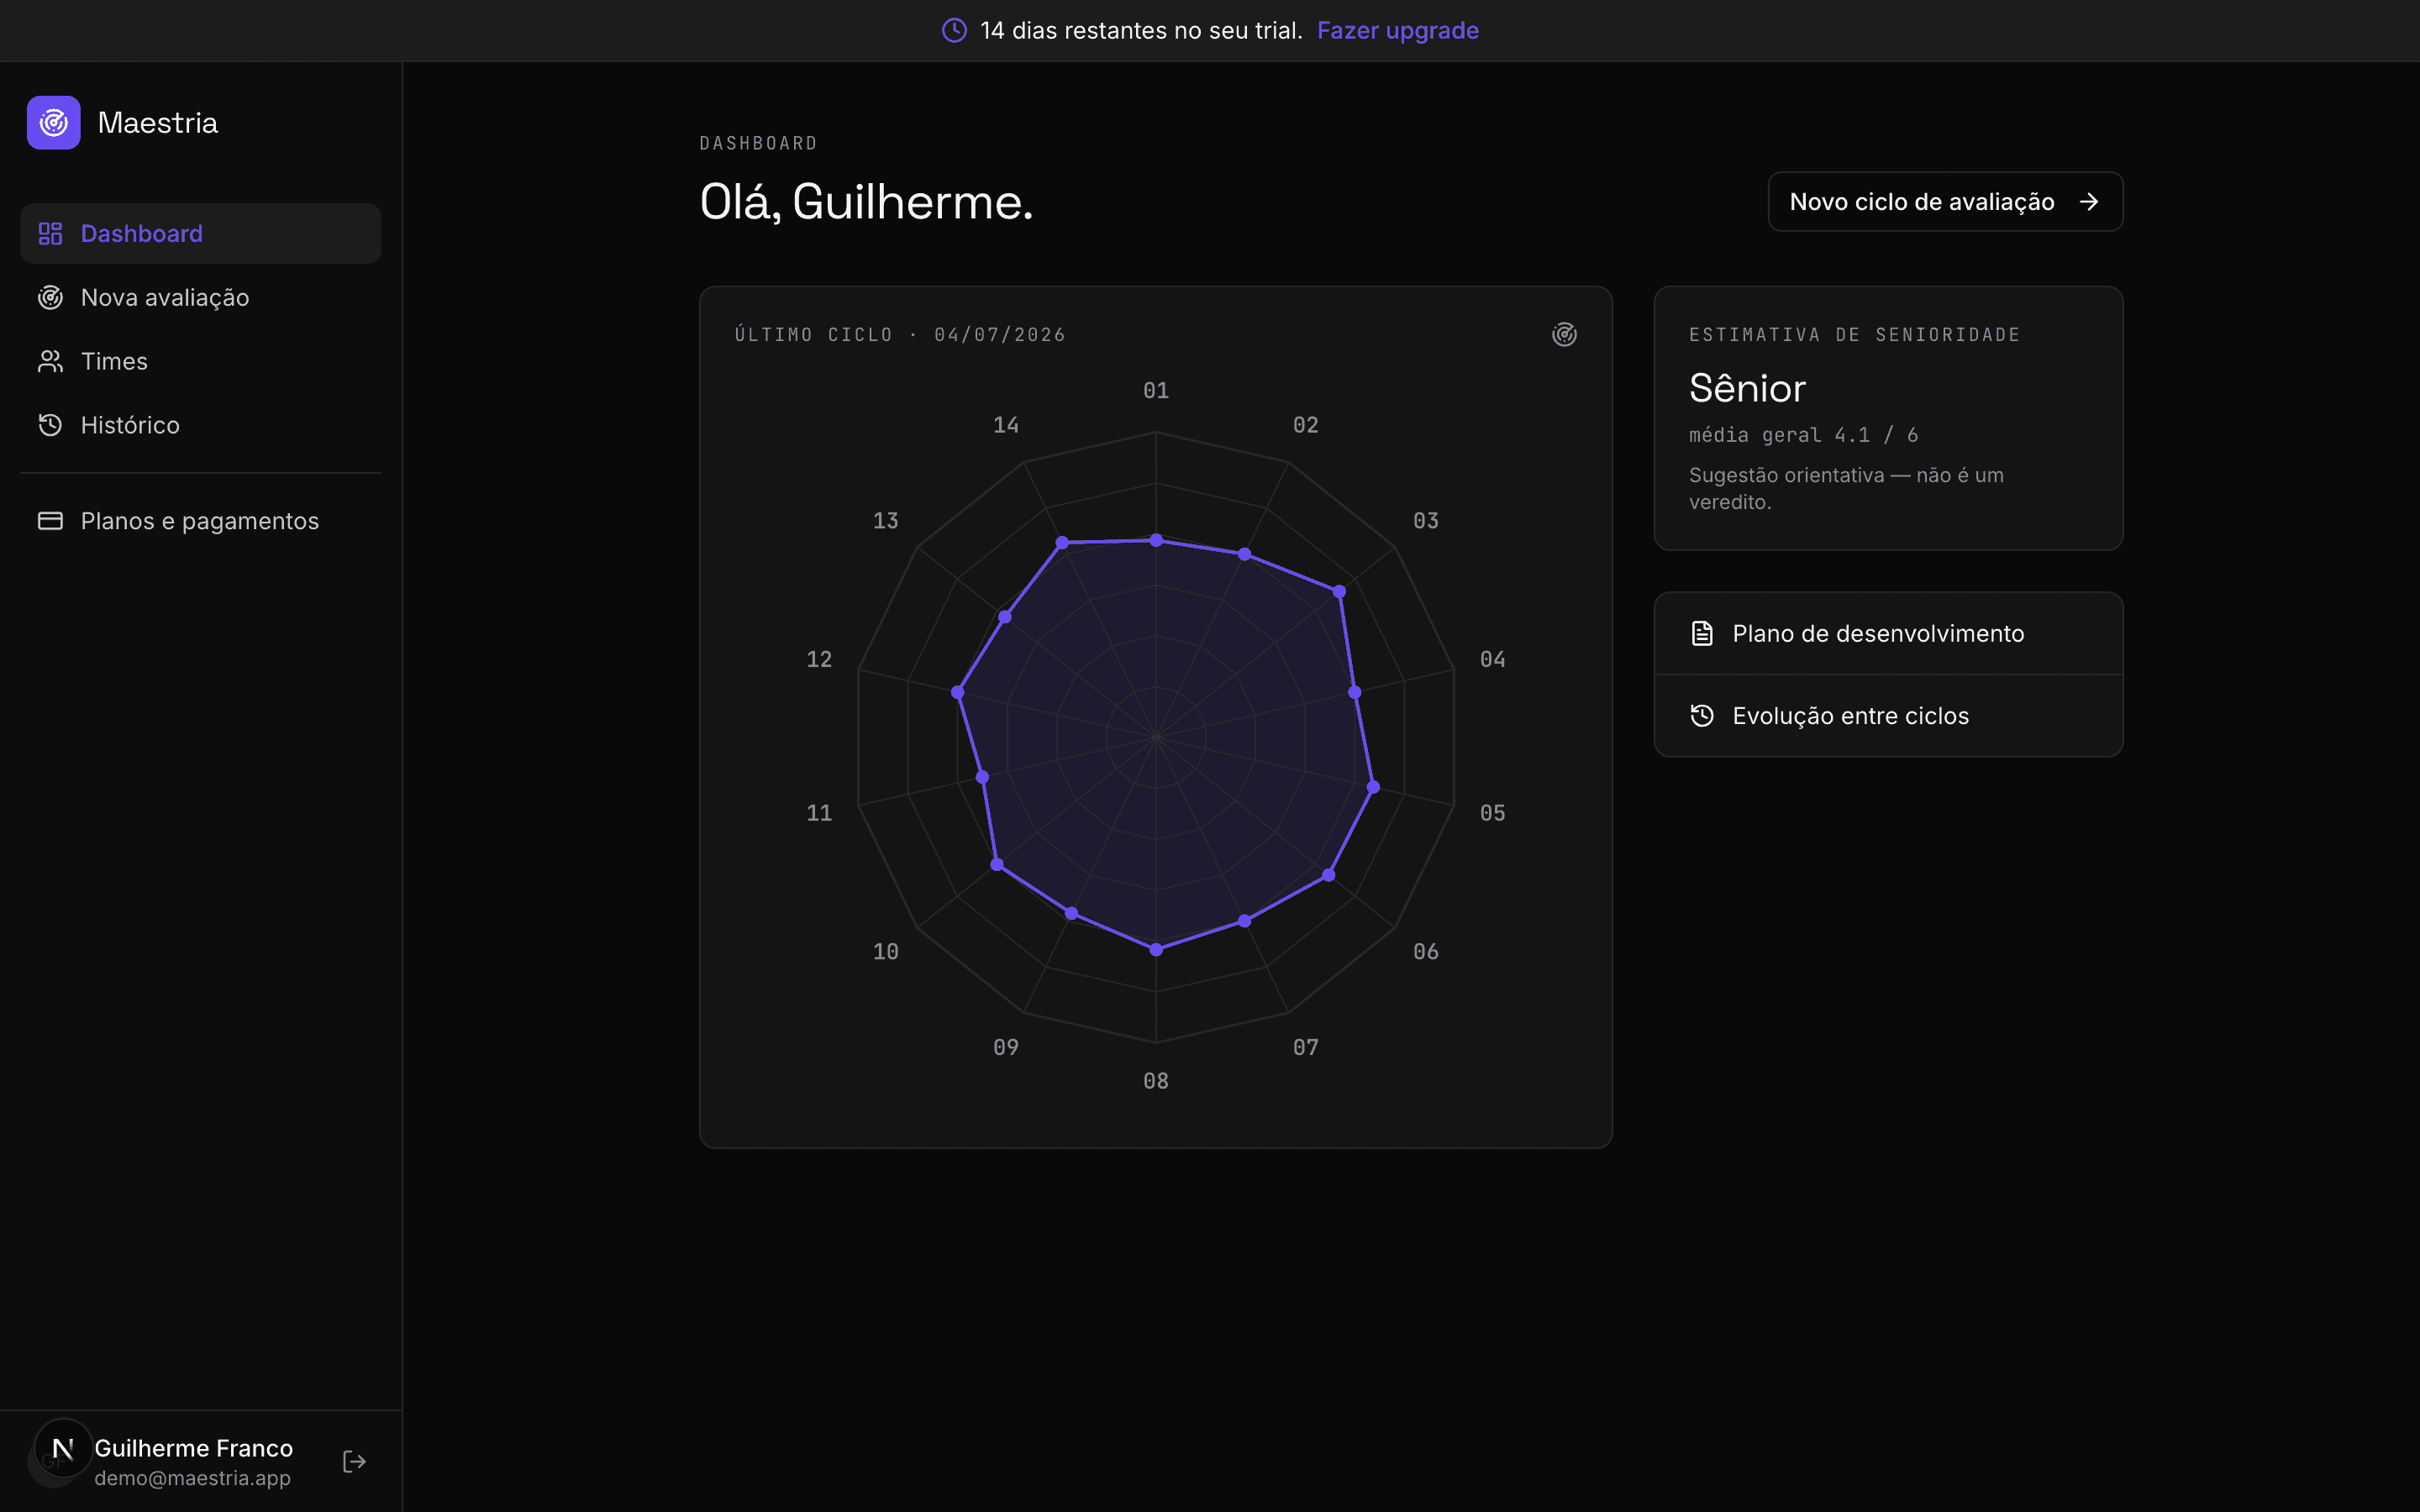Click radar axis label 10
This screenshot has width=2420, height=1512.
886,951
